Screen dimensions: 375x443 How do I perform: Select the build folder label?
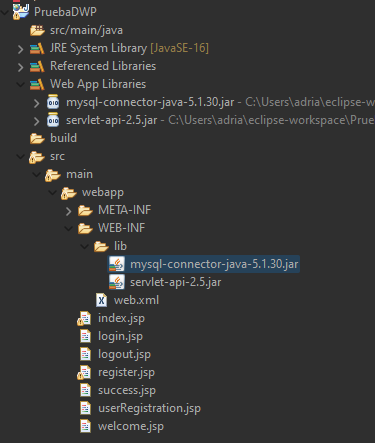pos(63,138)
